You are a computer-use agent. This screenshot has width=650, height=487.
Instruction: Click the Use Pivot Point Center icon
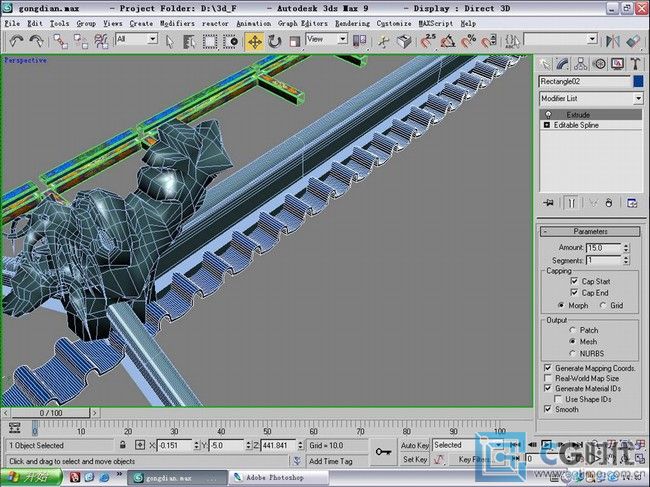(359, 41)
